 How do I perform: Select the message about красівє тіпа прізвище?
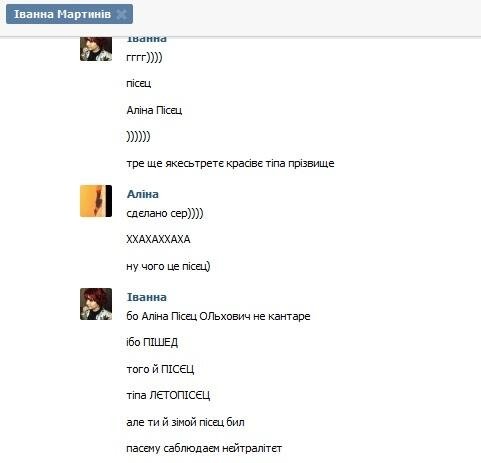click(x=230, y=163)
